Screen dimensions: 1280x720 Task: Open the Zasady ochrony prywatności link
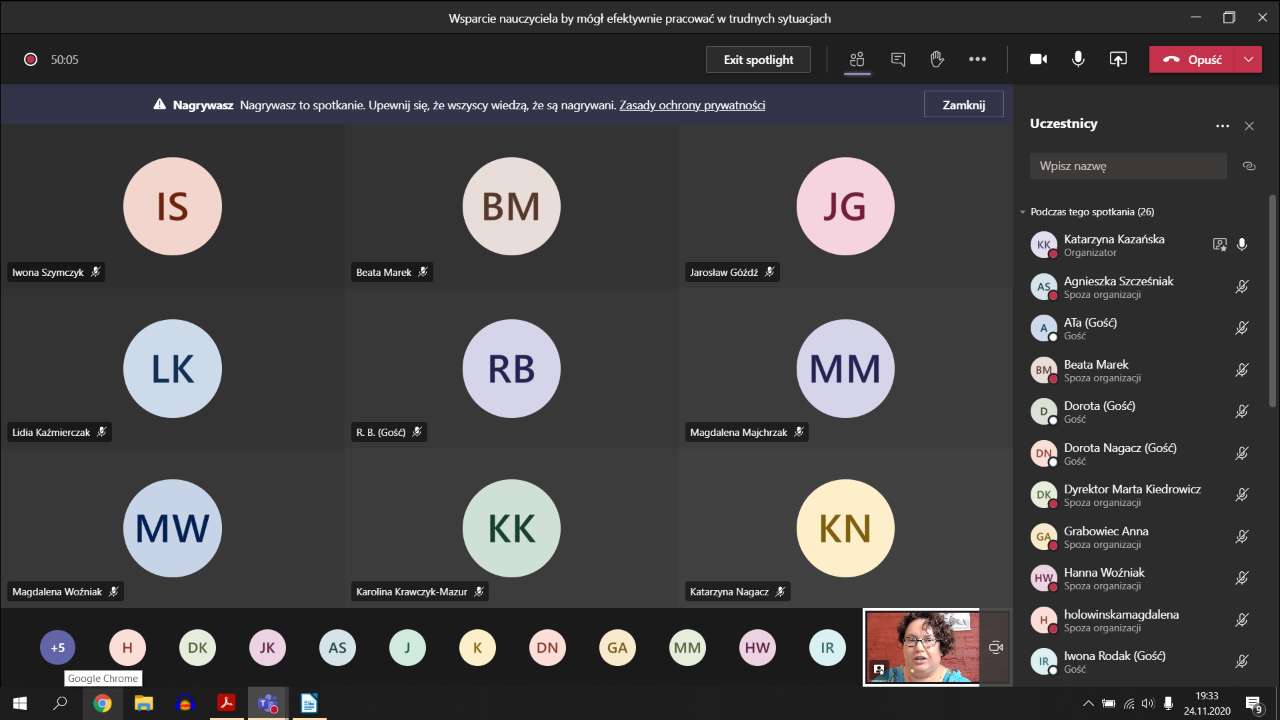coord(692,105)
